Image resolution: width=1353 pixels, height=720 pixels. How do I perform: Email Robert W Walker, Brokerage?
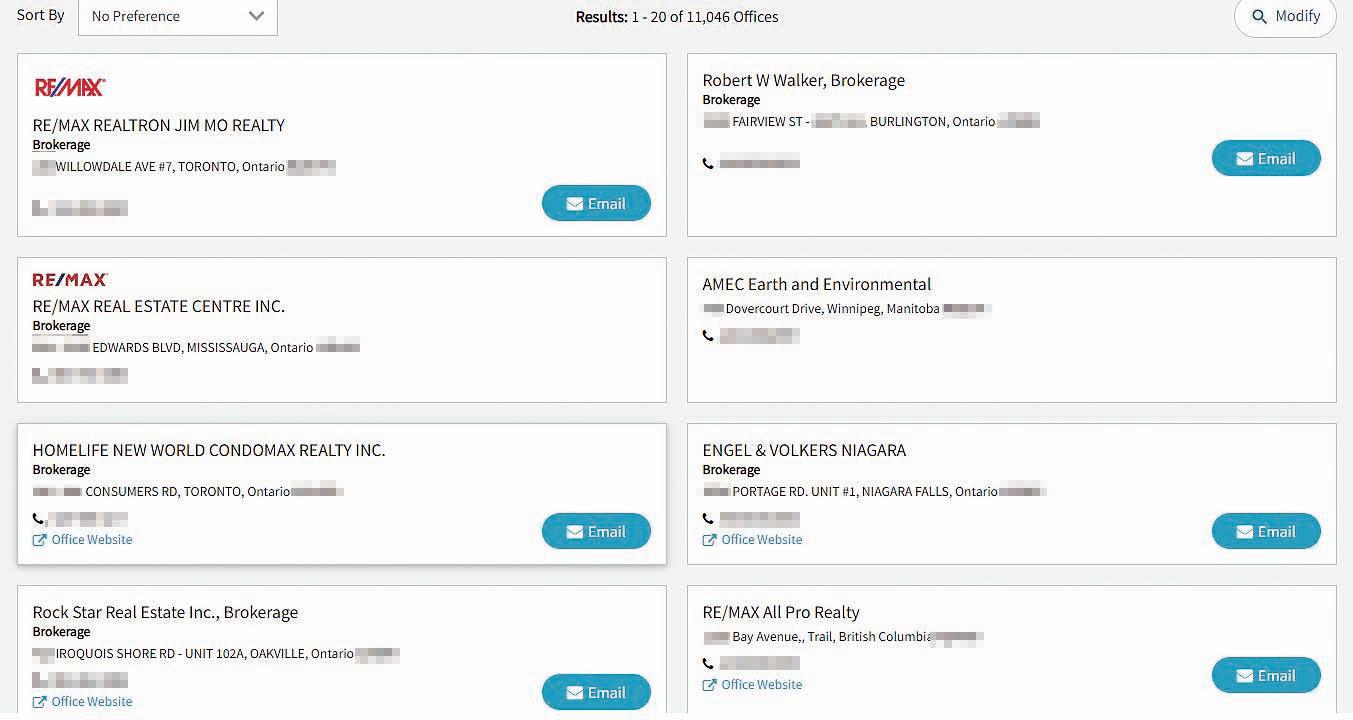(x=1266, y=159)
